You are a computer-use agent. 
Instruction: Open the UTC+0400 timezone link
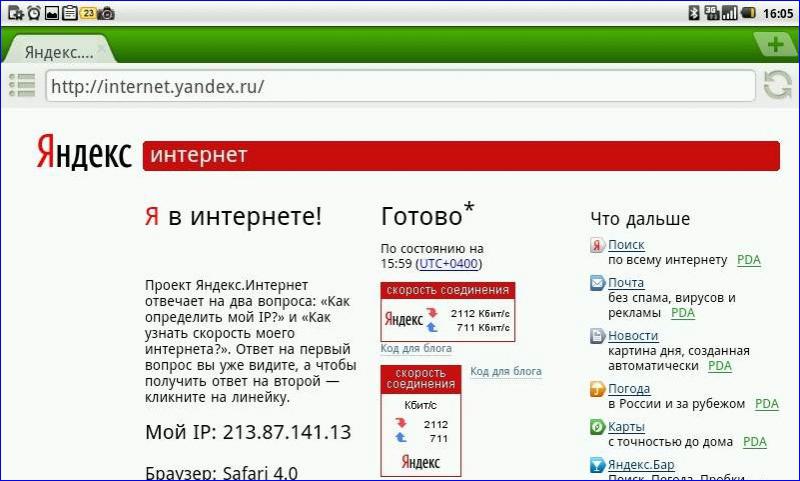448,264
